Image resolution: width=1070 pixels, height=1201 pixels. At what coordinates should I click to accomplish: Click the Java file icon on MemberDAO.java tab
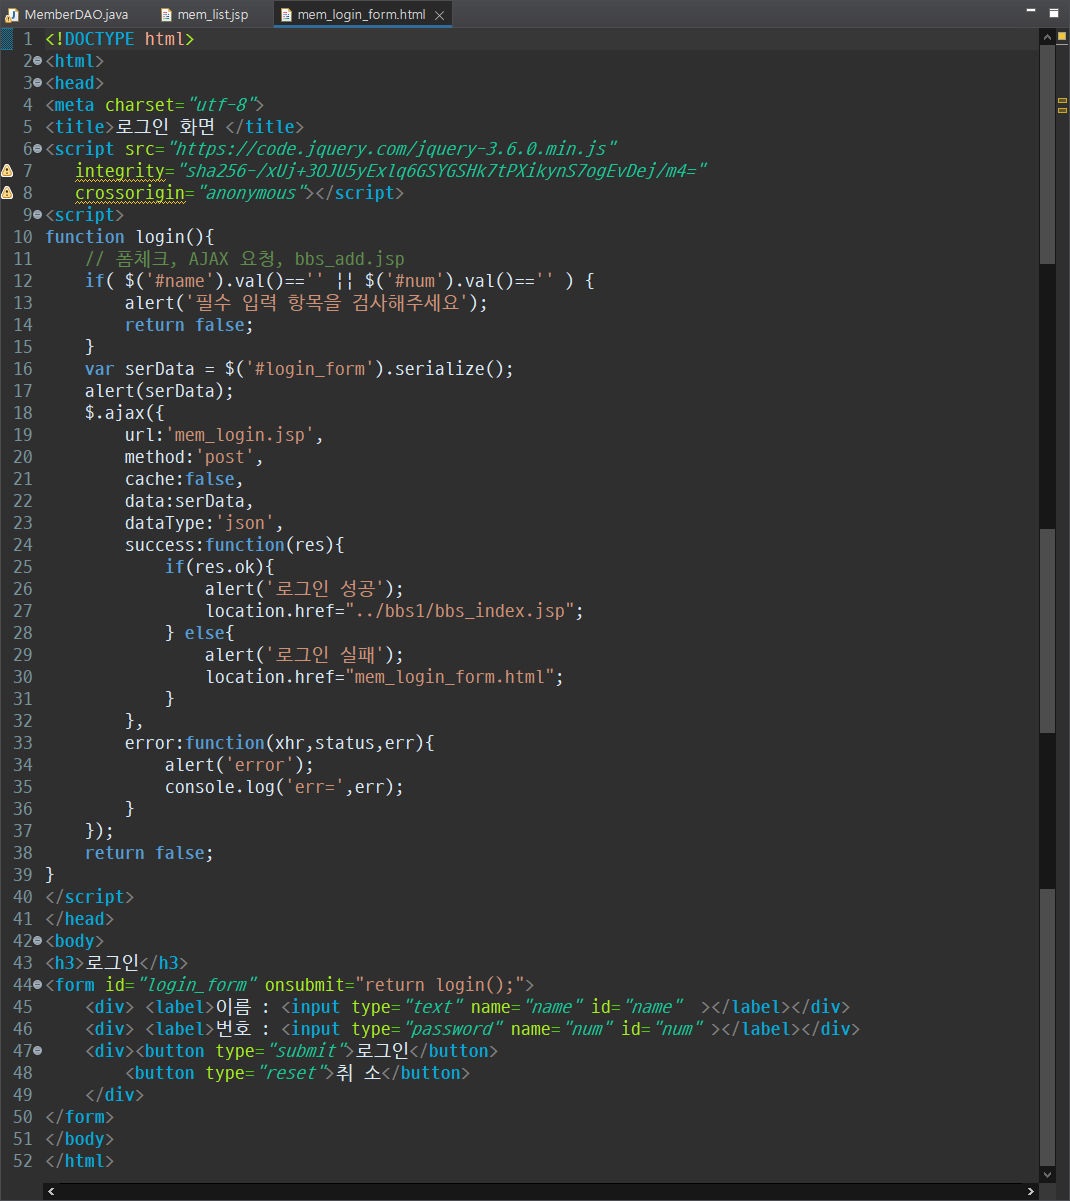click(x=13, y=15)
